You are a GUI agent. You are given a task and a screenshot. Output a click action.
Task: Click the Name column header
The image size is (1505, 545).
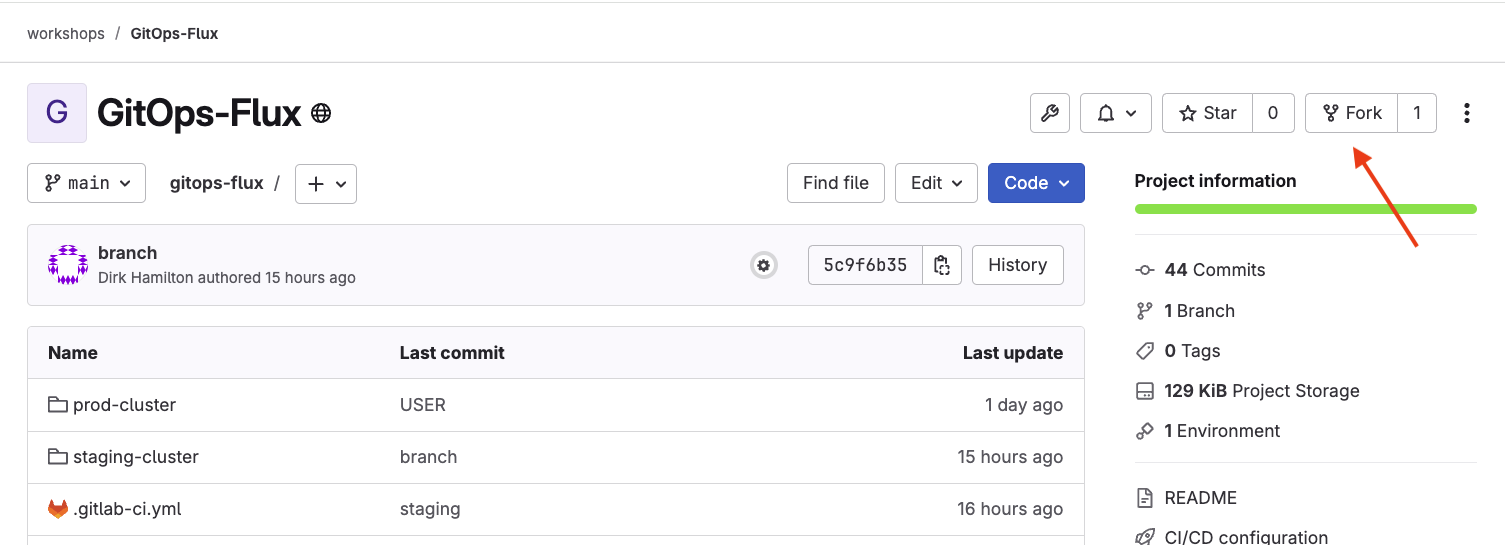[x=73, y=353]
